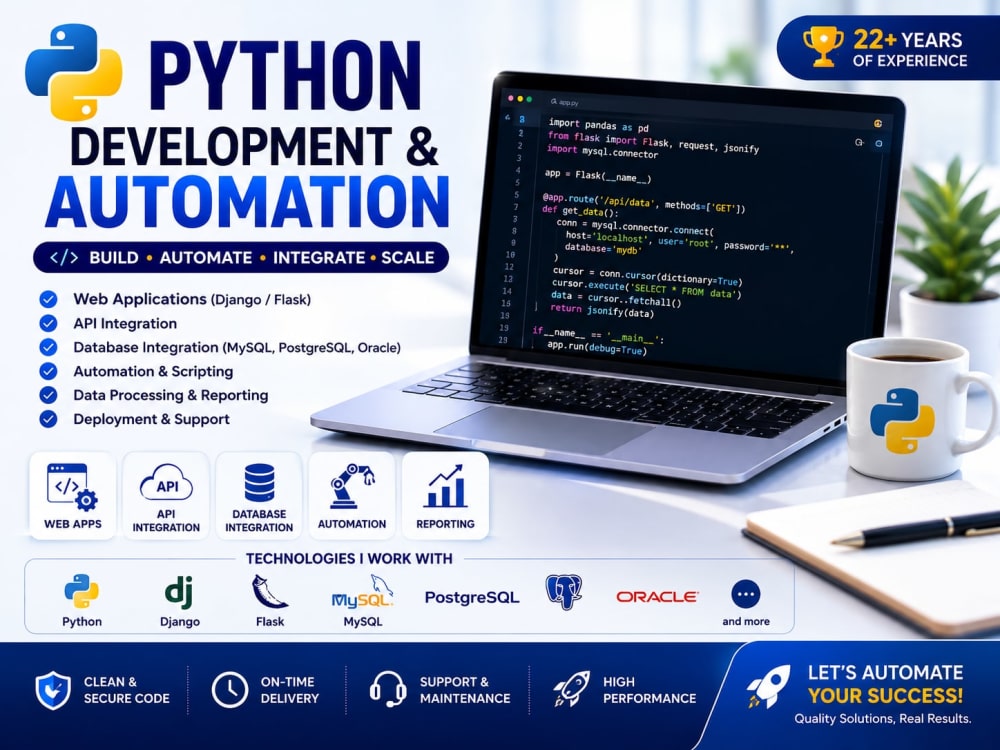Viewport: 1000px width, 750px height.
Task: Click the MySQL dolphin logo
Action: [362, 592]
